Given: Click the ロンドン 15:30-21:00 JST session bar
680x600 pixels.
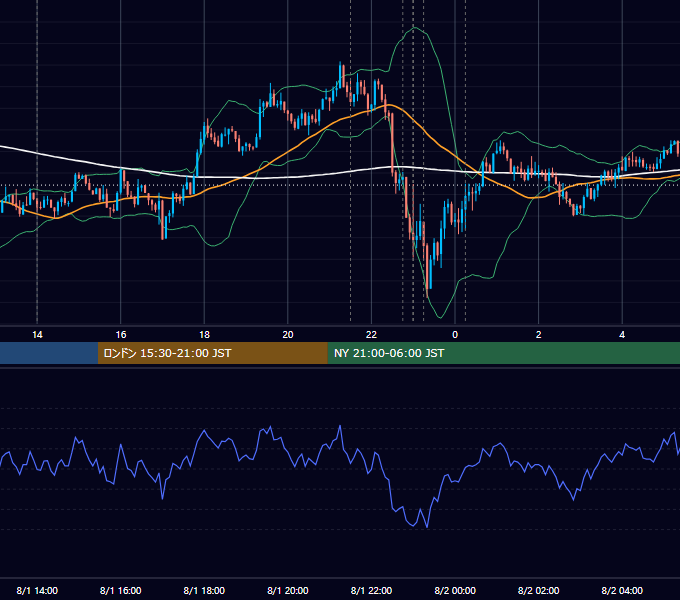Looking at the screenshot, I should [x=212, y=353].
